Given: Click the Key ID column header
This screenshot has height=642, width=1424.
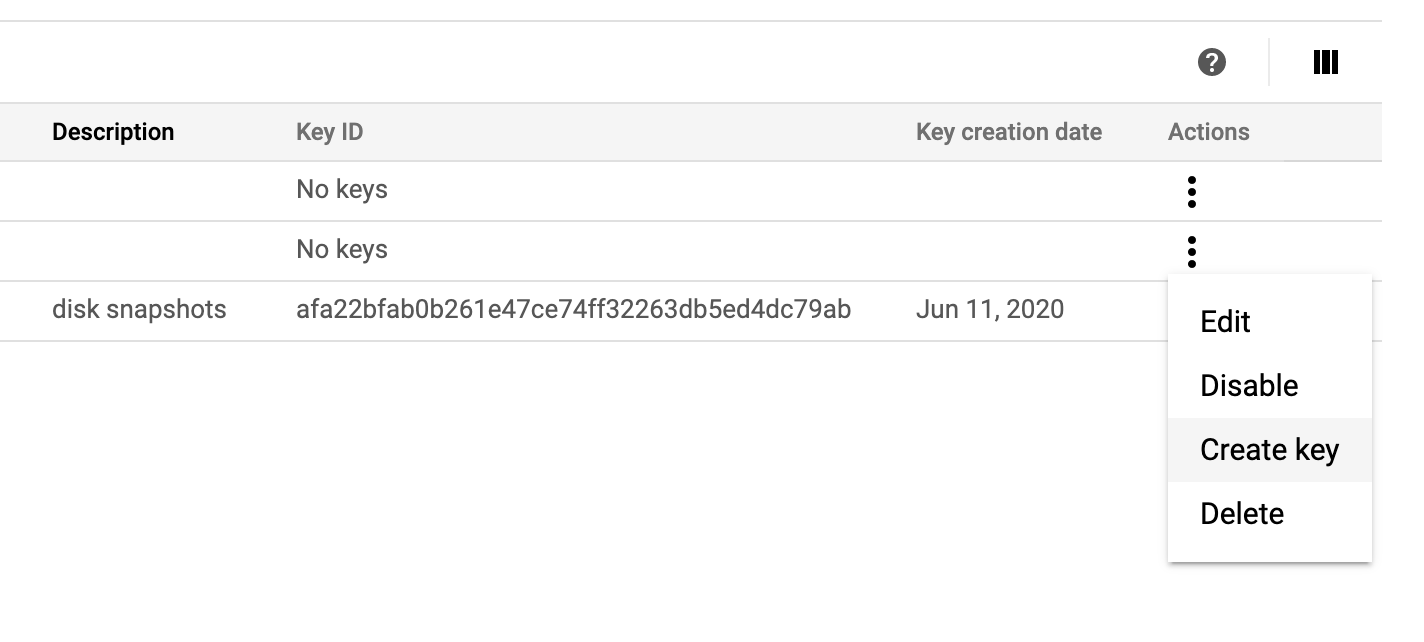Looking at the screenshot, I should [x=330, y=132].
